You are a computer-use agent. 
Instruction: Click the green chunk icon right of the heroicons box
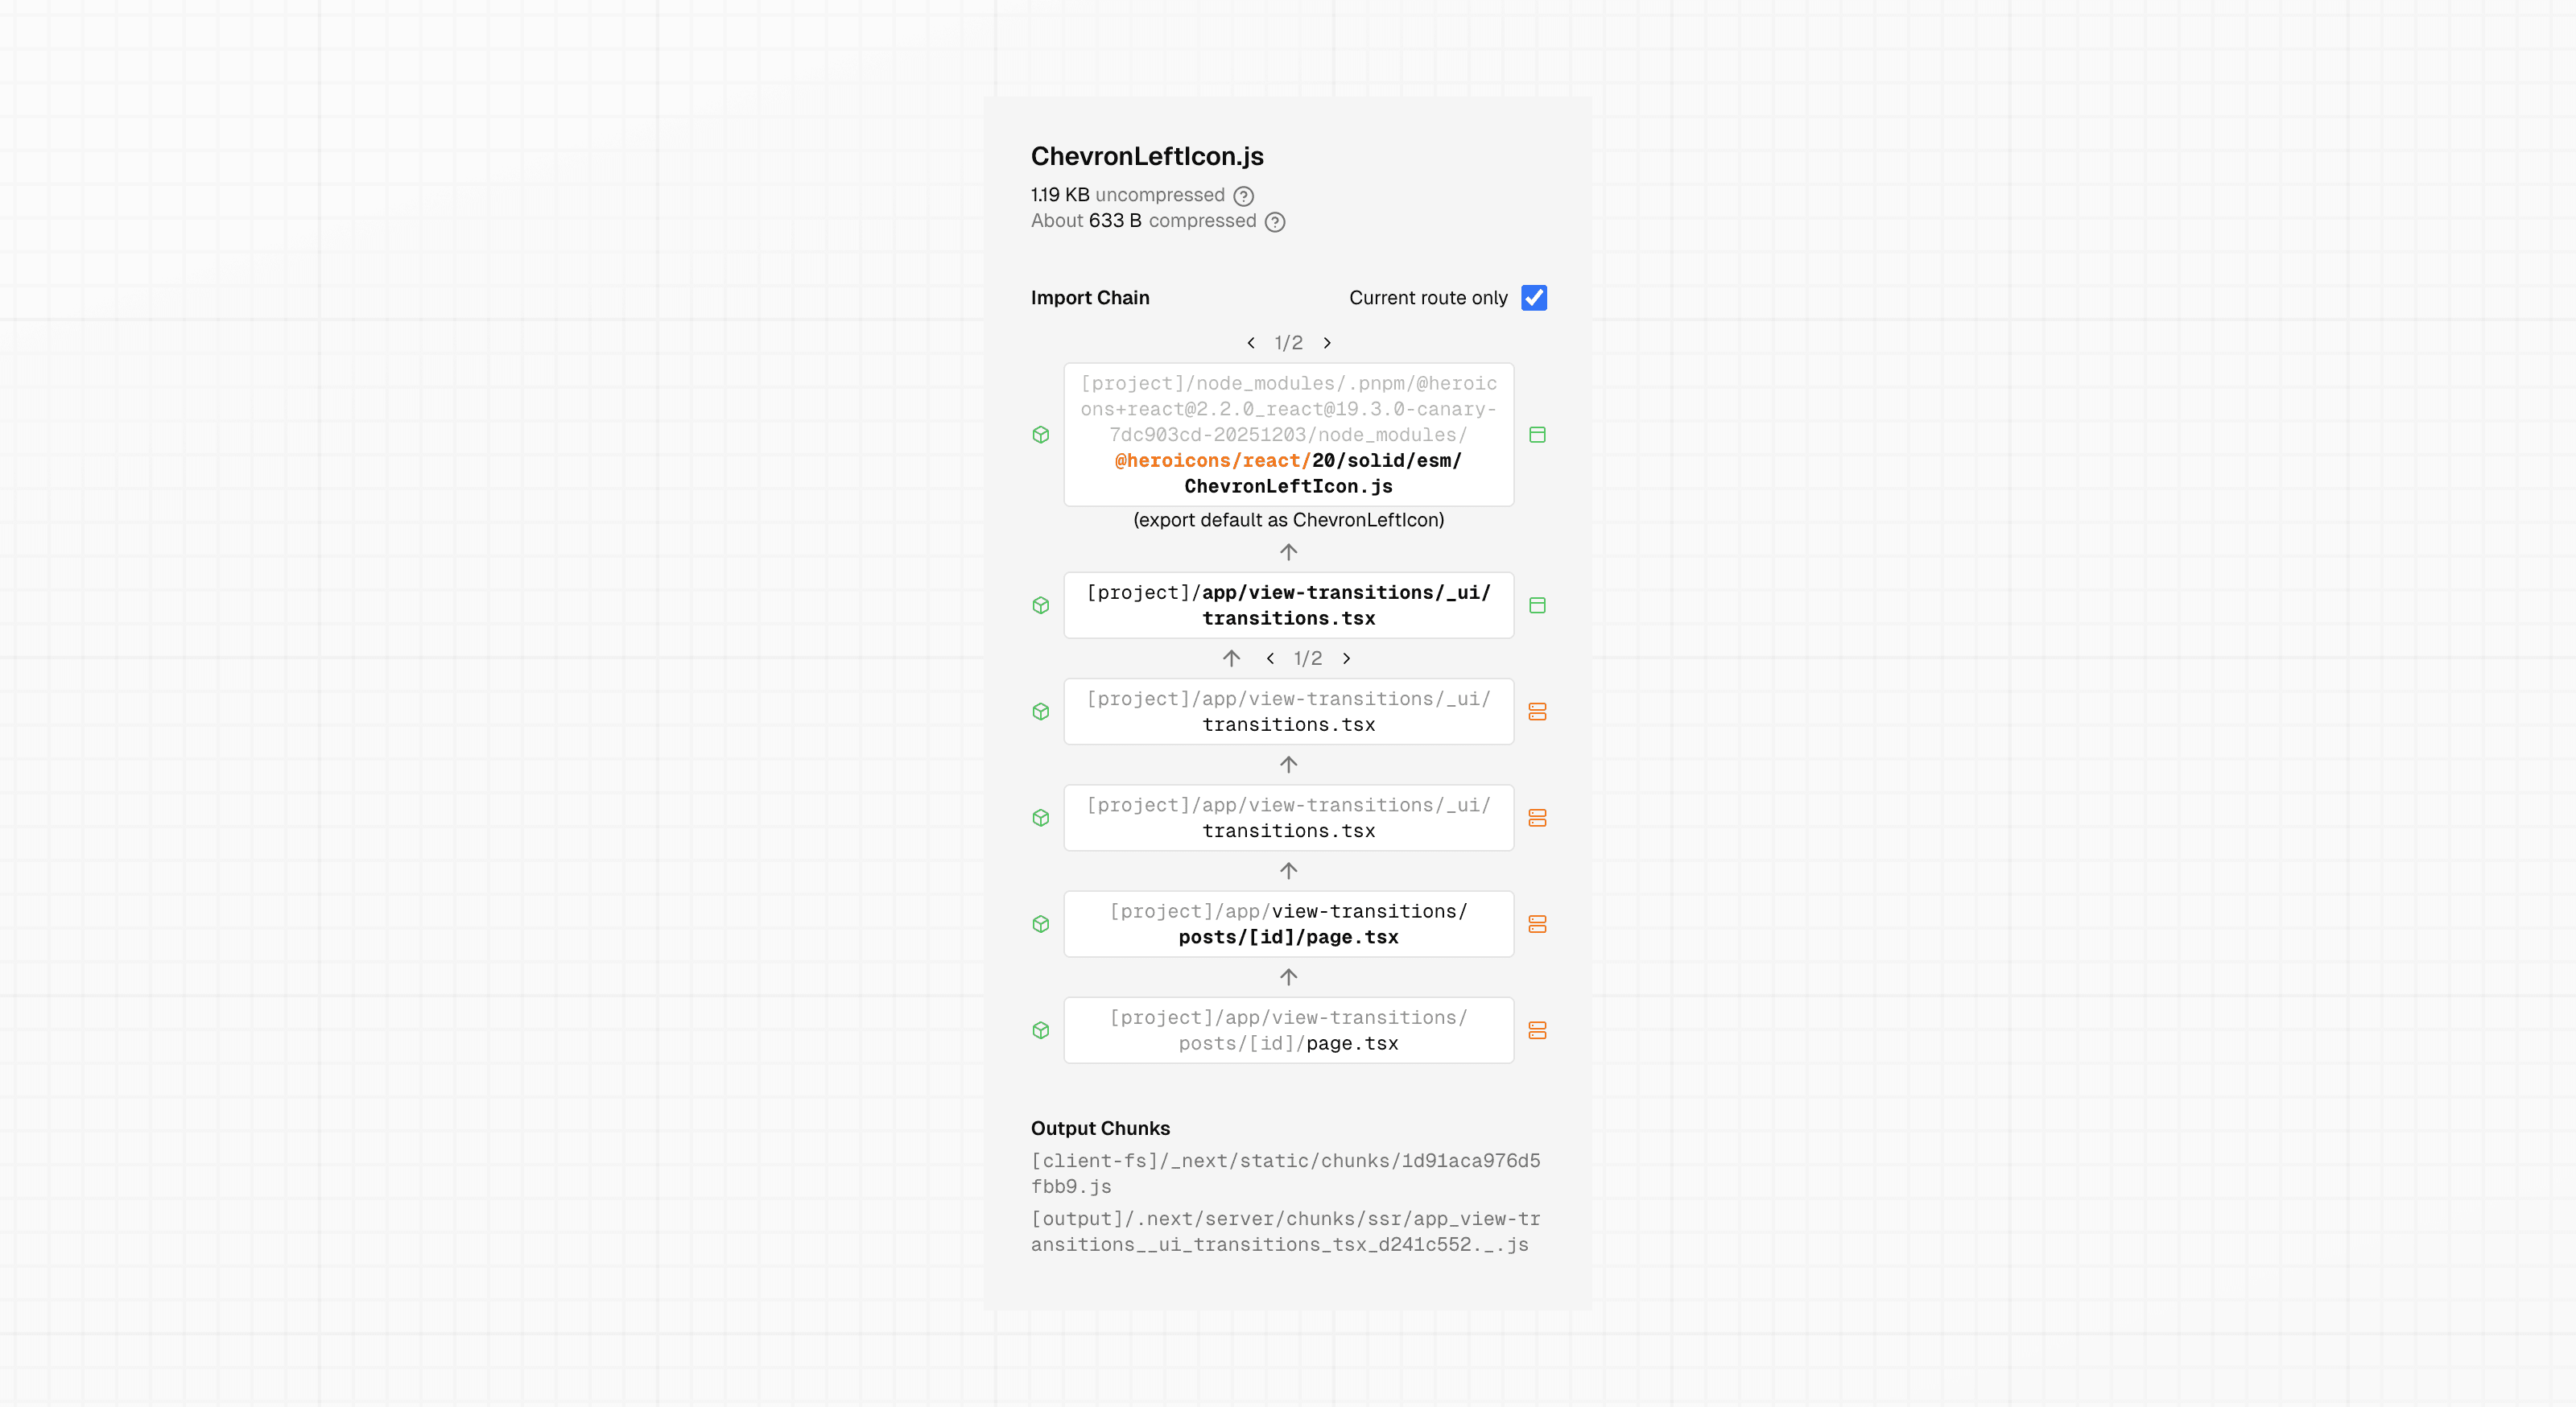coord(1538,434)
